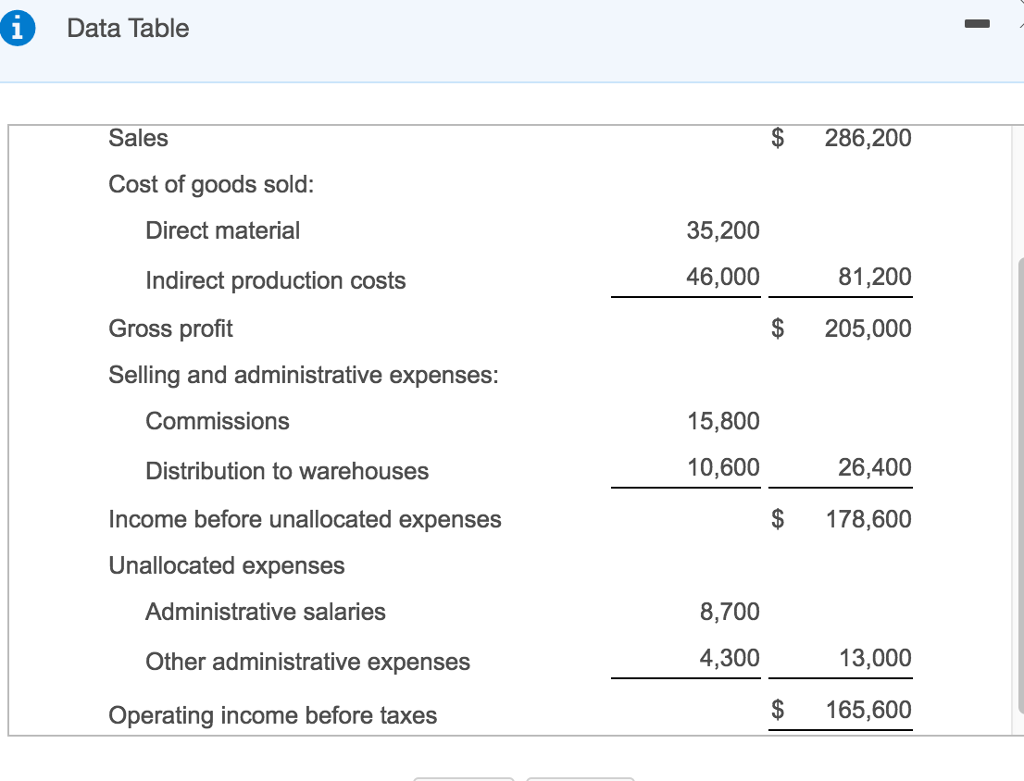
Task: Click the 'Administrative salaries' label
Action: (x=266, y=612)
